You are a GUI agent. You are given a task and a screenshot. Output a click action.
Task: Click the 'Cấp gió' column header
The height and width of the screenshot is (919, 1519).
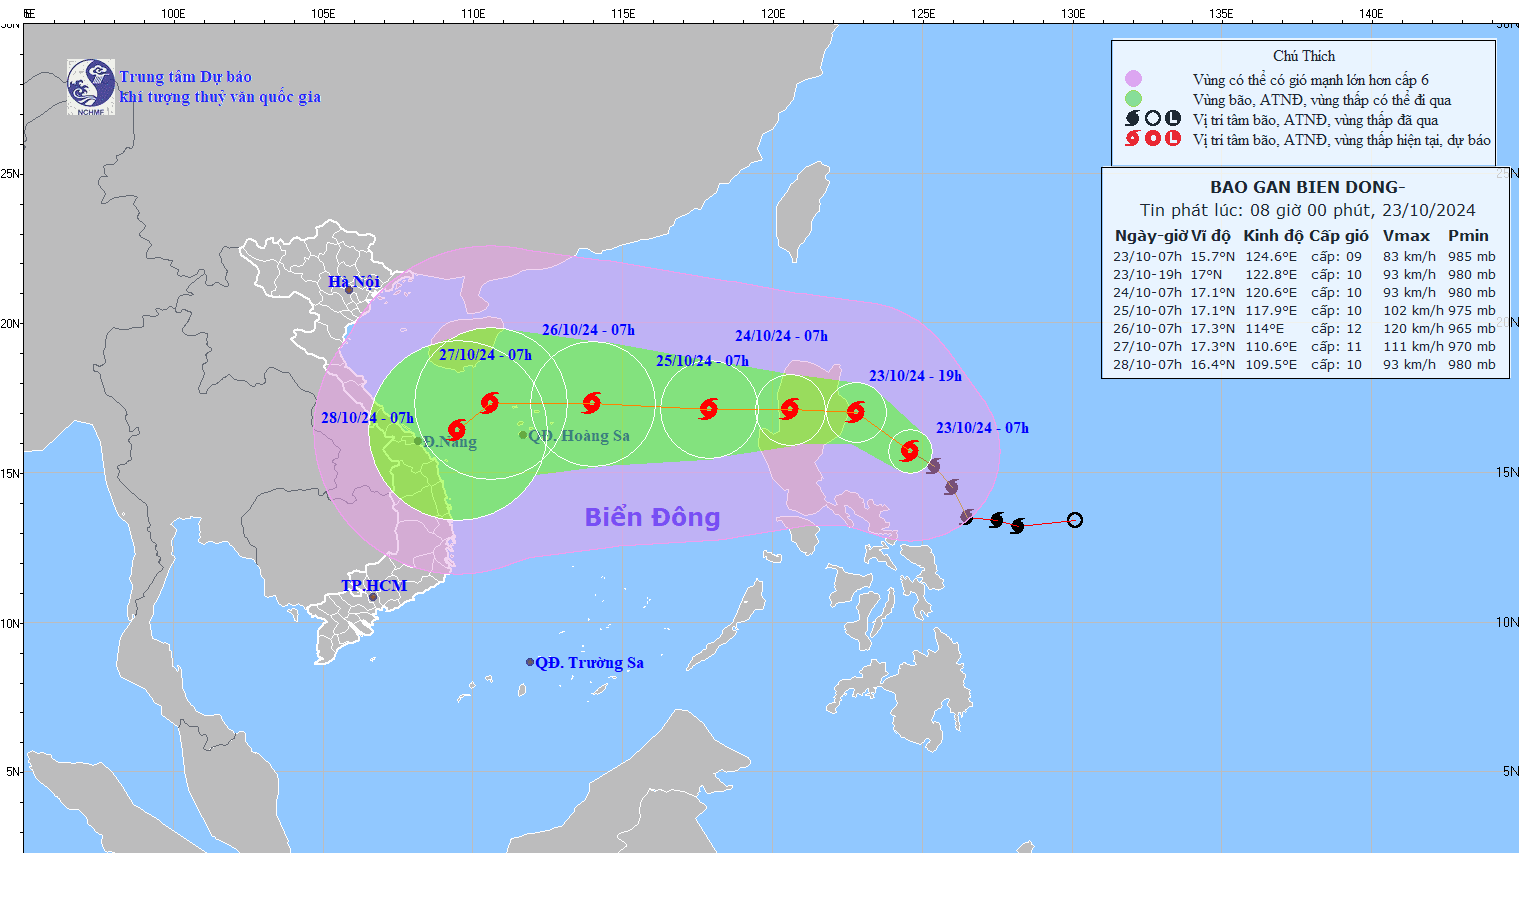tap(1339, 236)
